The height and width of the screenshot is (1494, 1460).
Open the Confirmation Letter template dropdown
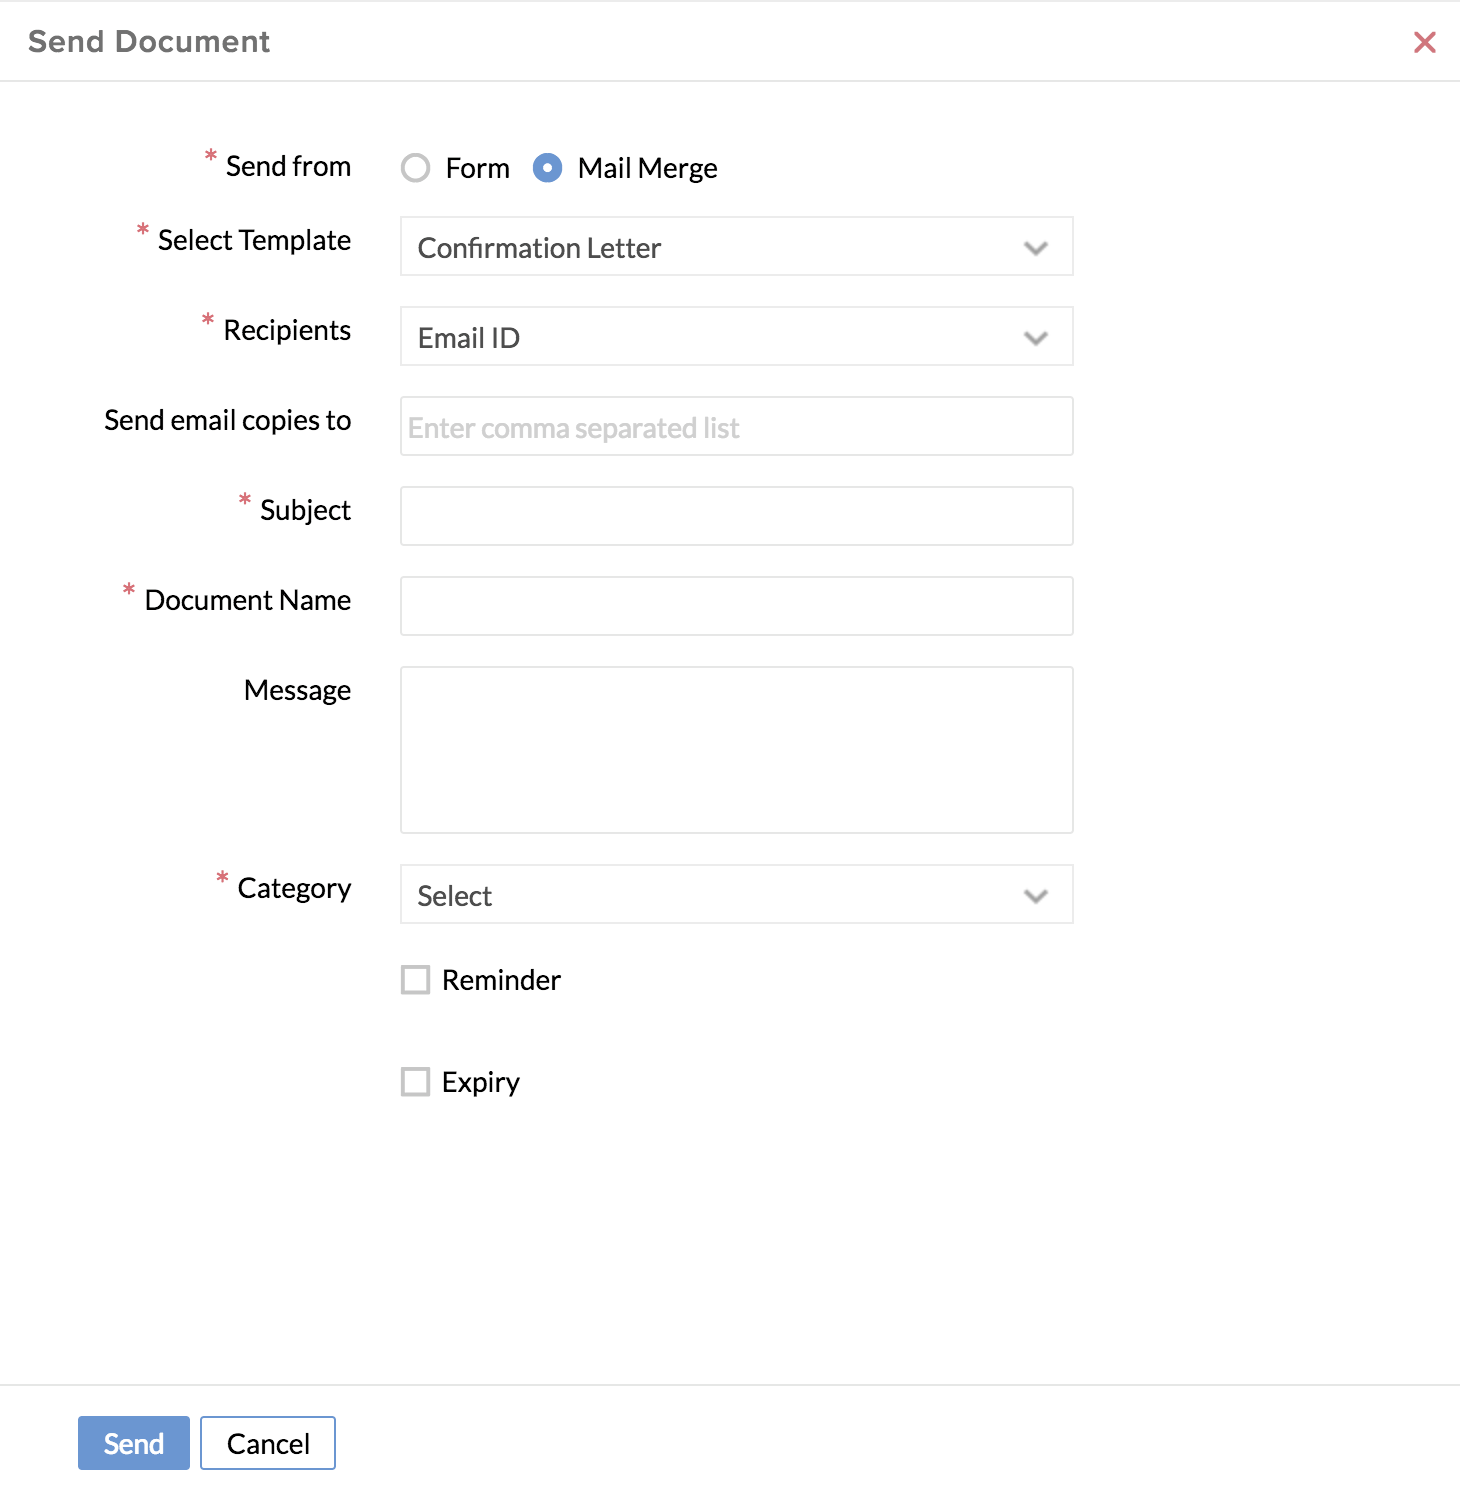pos(737,247)
